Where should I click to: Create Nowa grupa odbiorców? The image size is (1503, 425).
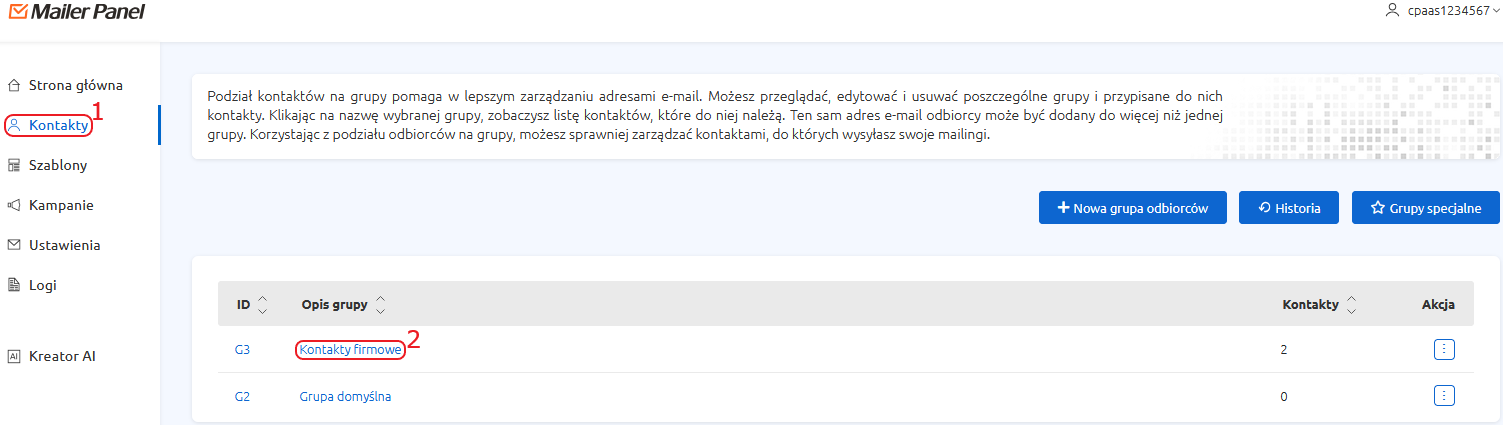point(1133,208)
